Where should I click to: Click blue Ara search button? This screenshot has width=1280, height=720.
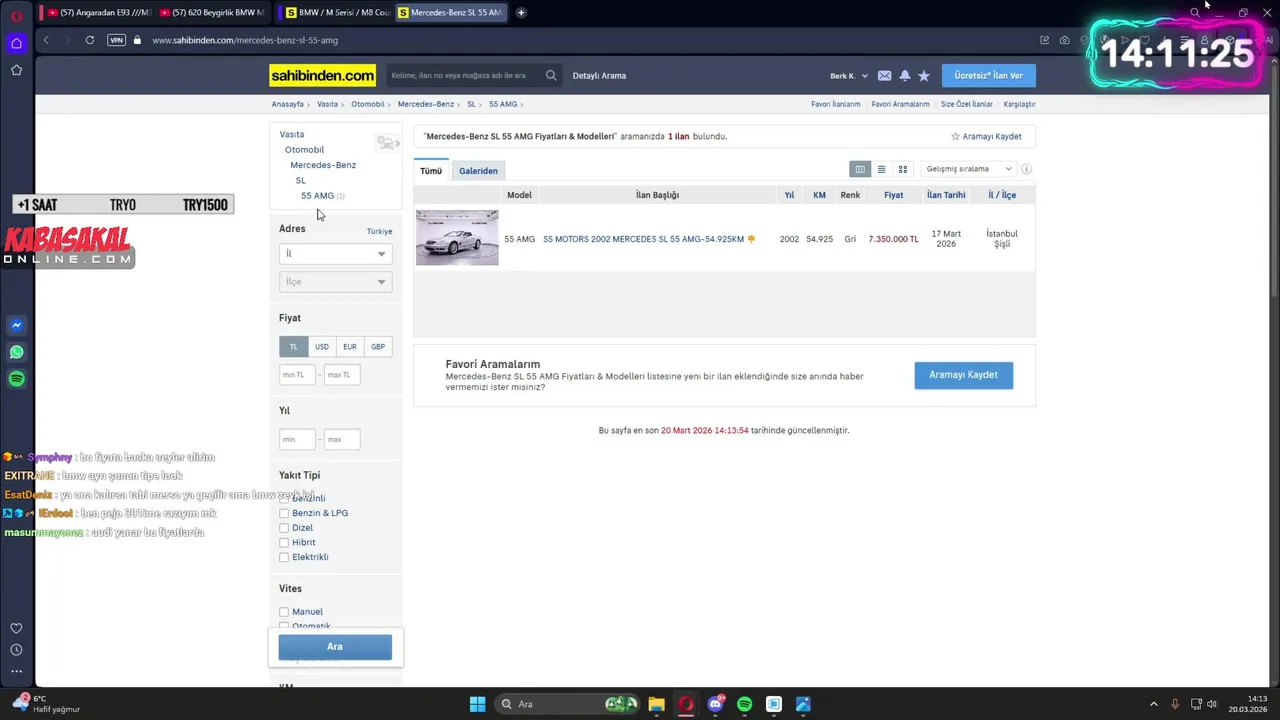point(335,647)
